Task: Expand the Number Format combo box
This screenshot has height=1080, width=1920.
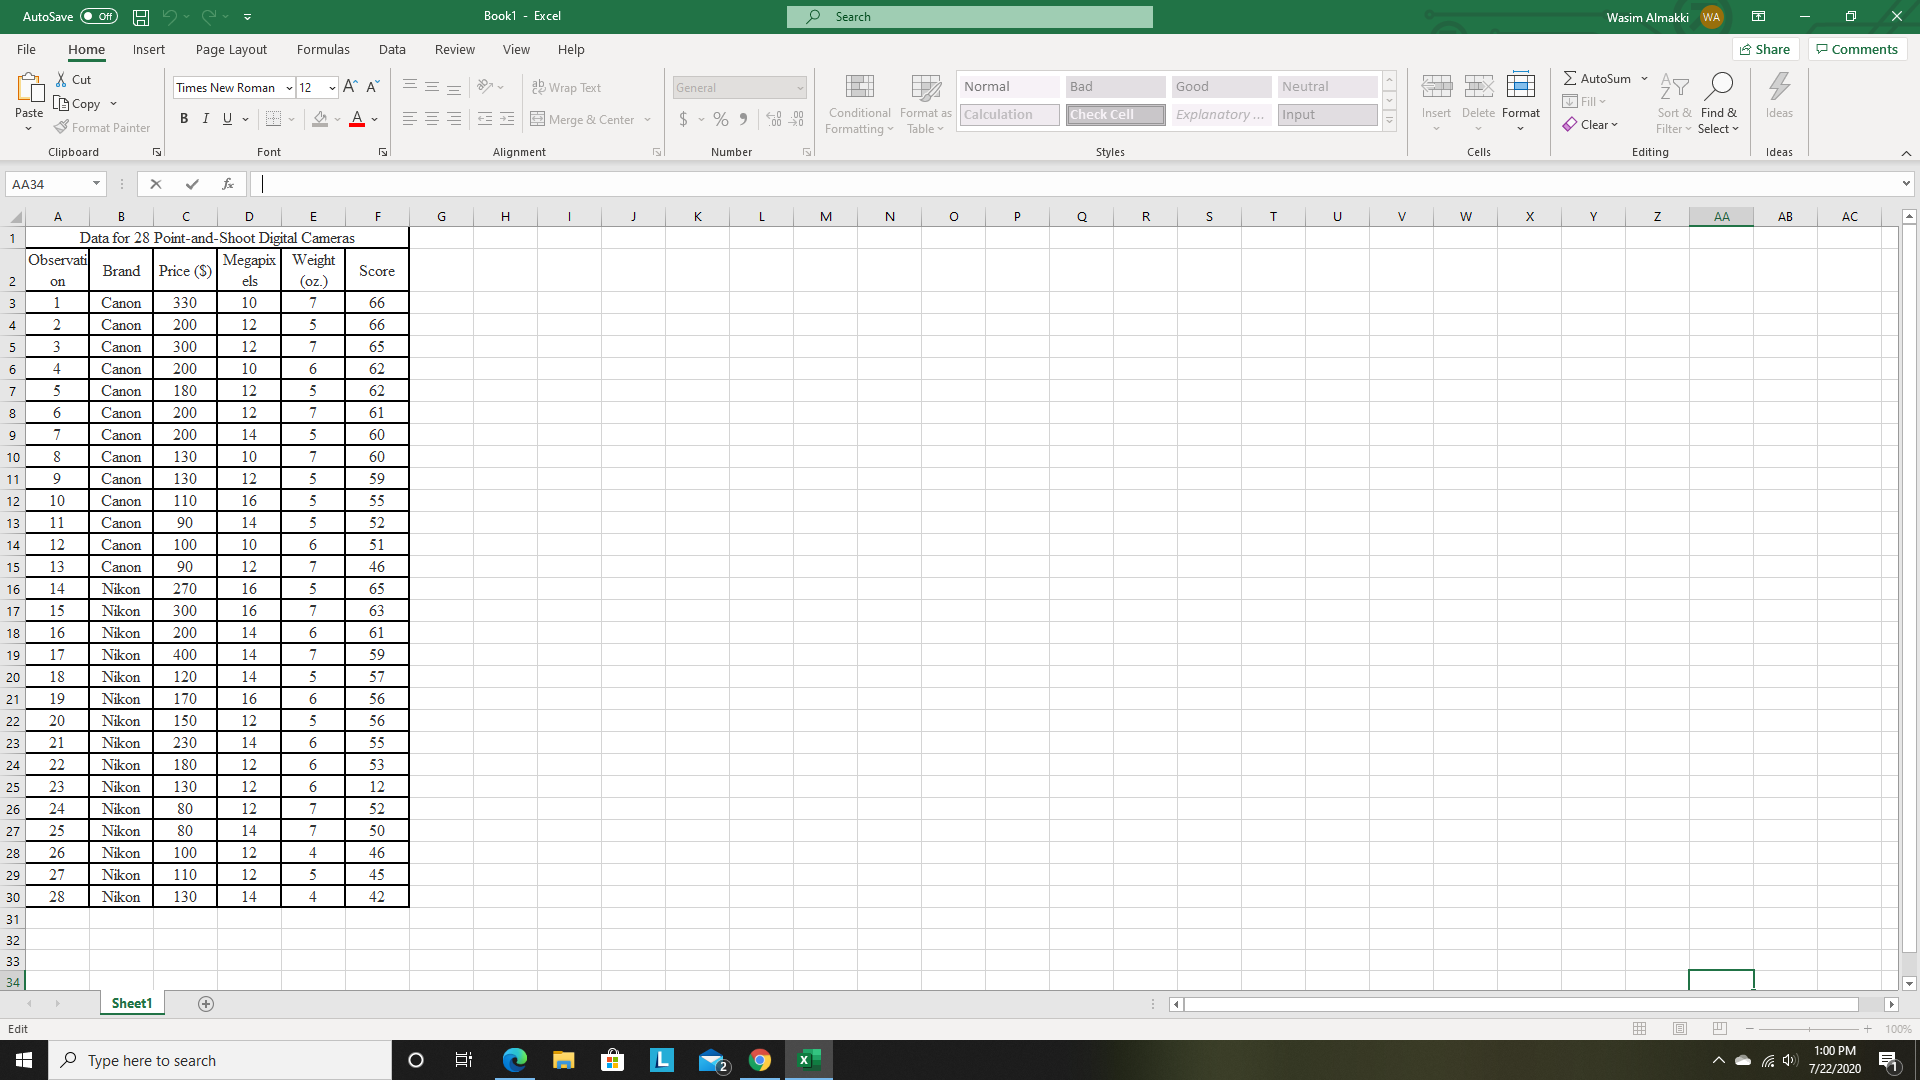Action: (800, 88)
